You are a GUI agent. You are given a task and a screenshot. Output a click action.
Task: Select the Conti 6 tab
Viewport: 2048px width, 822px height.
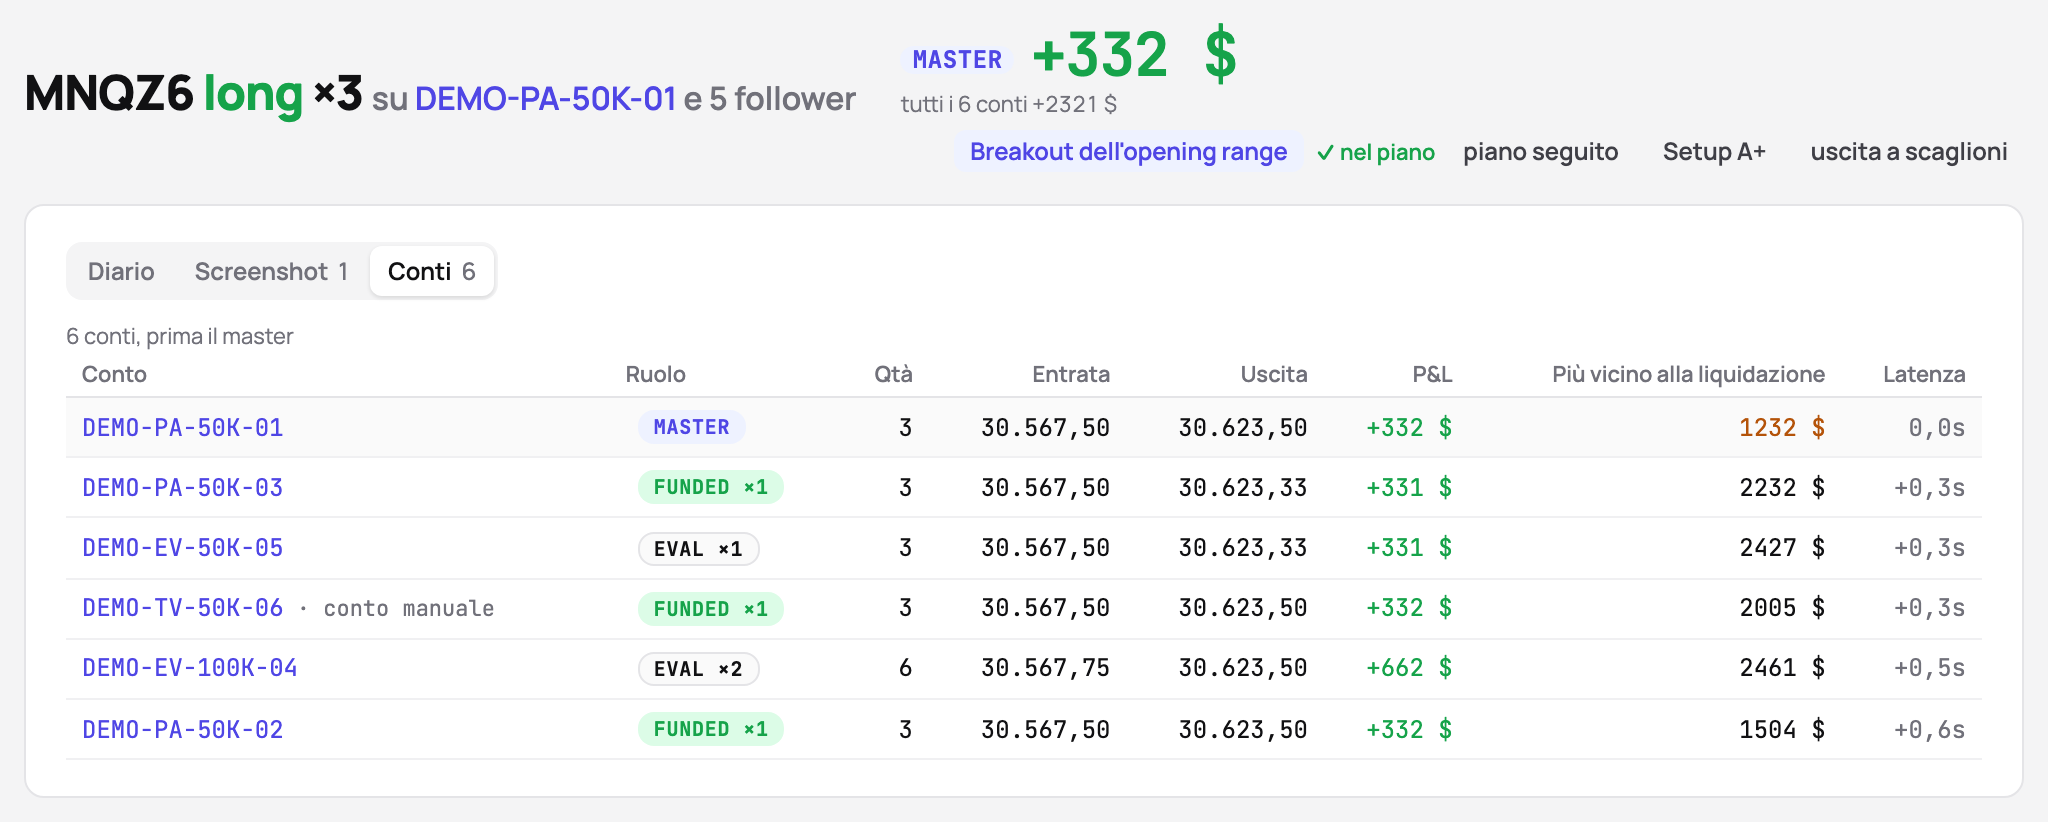pos(431,271)
